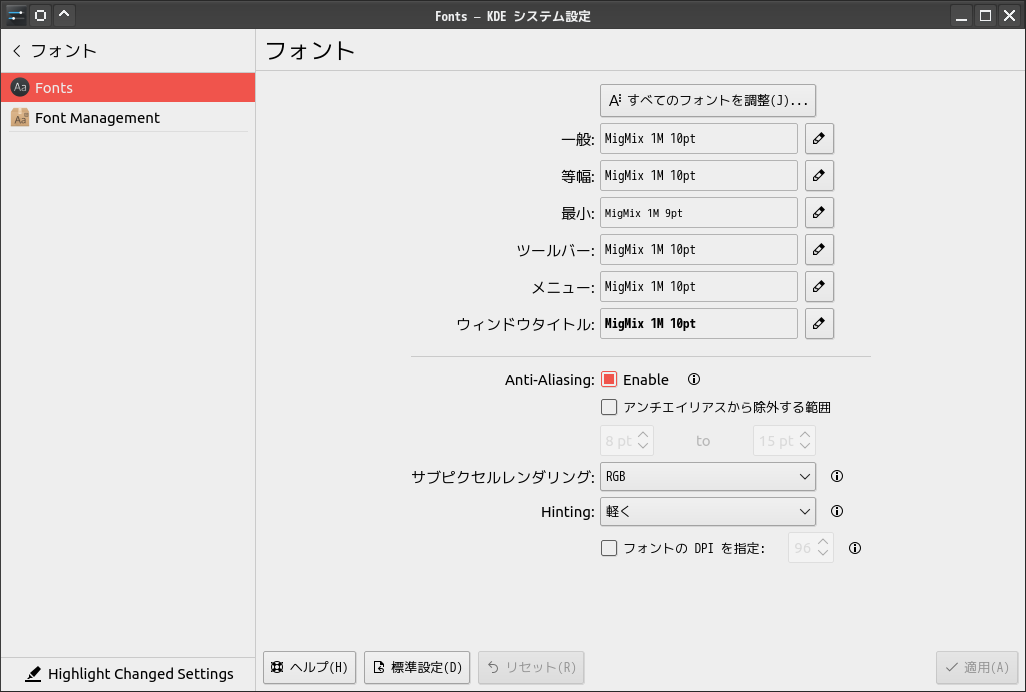Click the Font Management package icon
The image size is (1026, 692).
tap(20, 118)
